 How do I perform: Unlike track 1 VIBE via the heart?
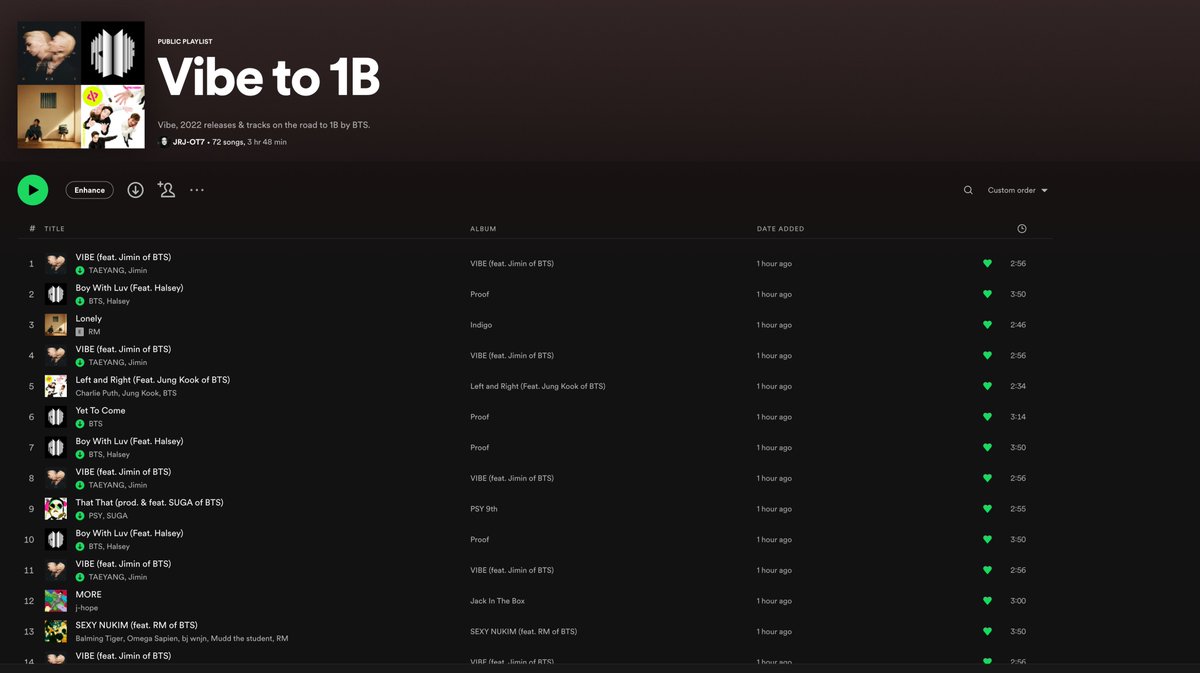[x=987, y=264]
